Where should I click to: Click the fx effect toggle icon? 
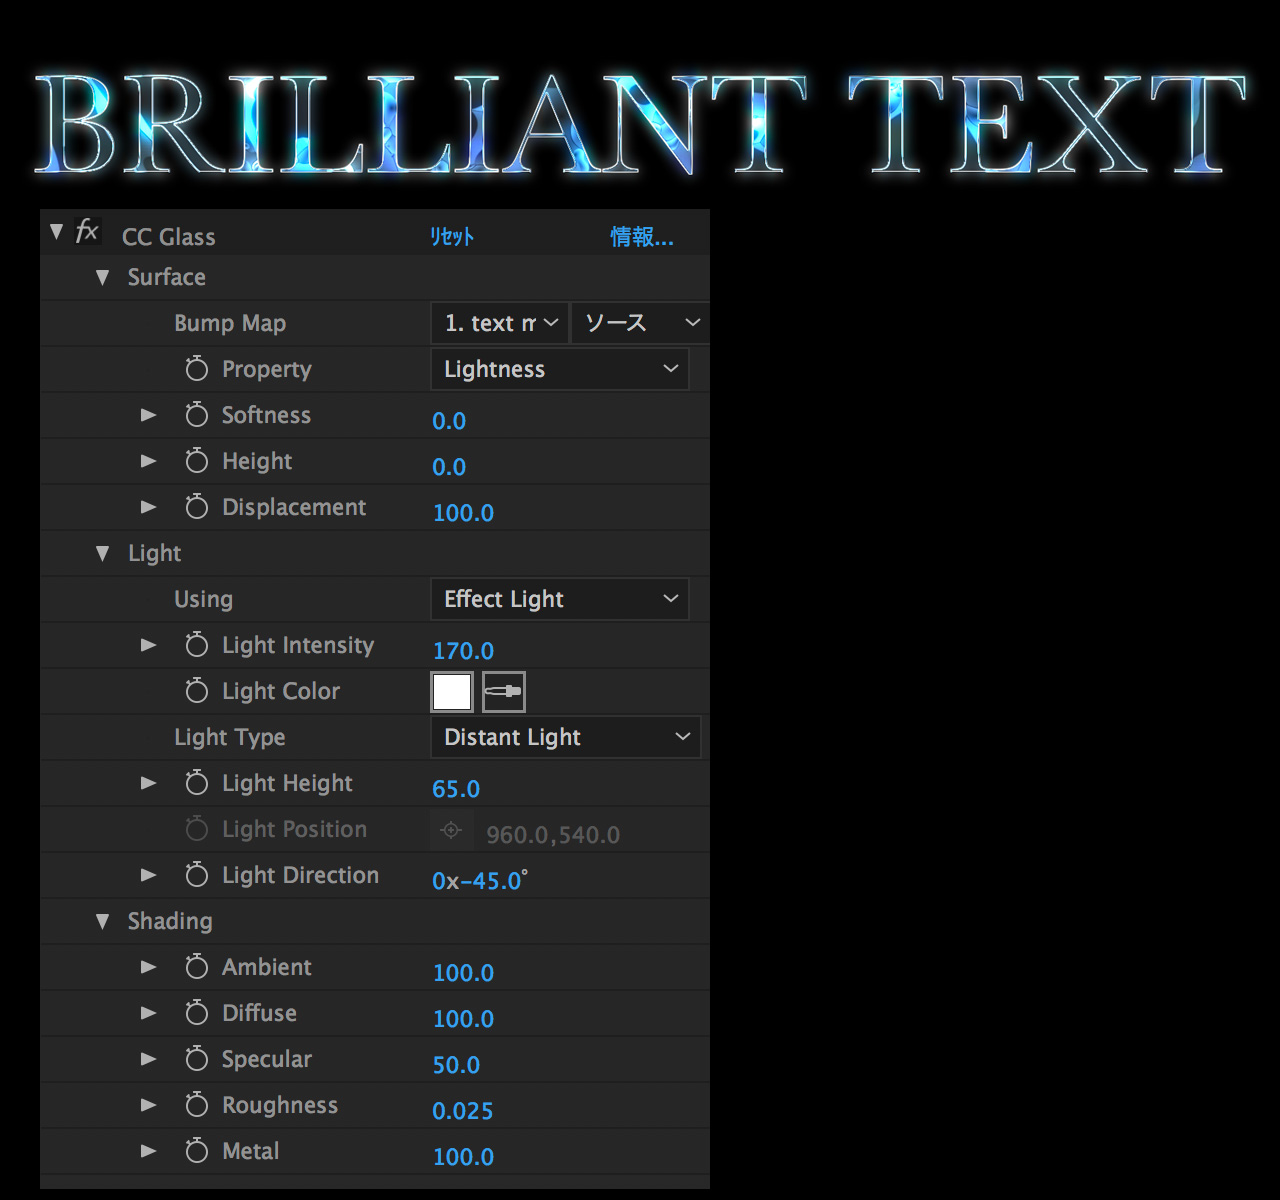(x=87, y=232)
